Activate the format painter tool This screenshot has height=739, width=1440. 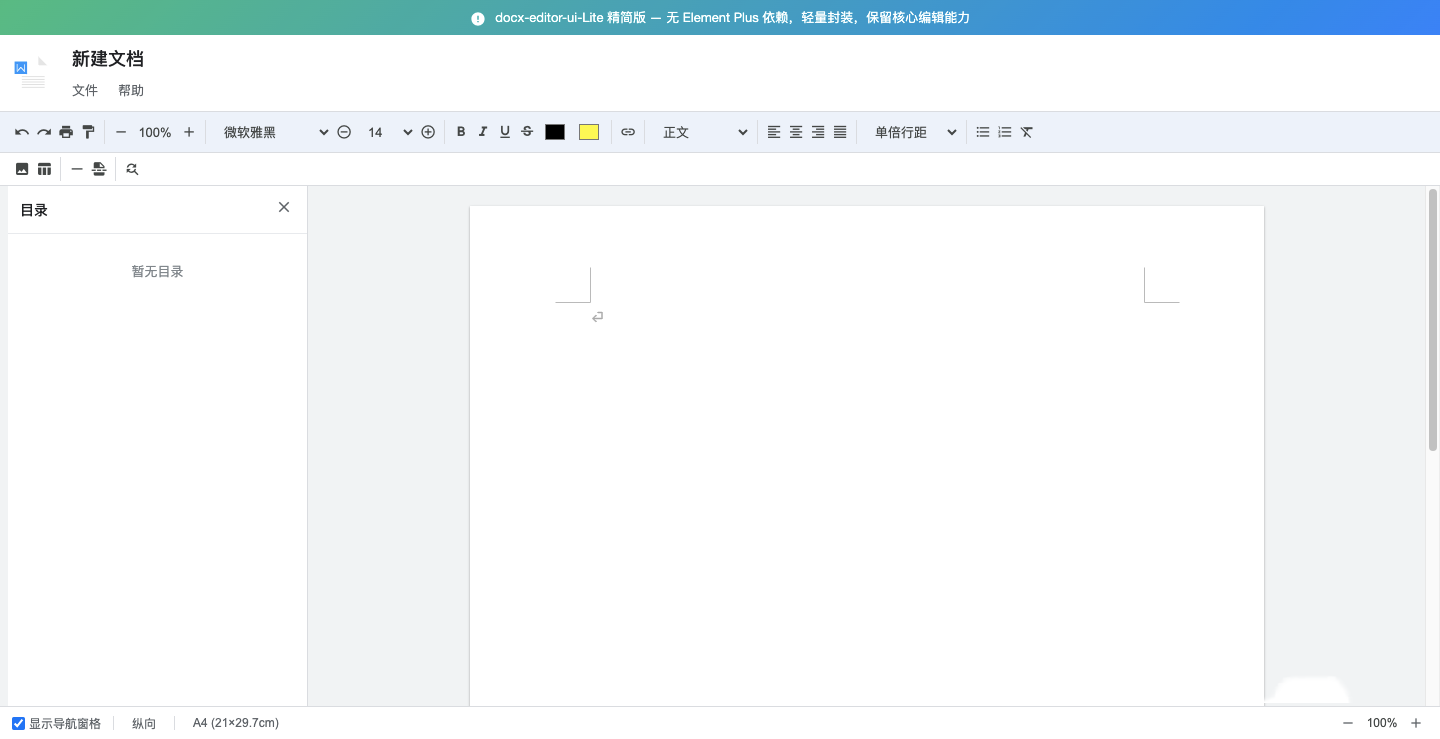pos(88,132)
